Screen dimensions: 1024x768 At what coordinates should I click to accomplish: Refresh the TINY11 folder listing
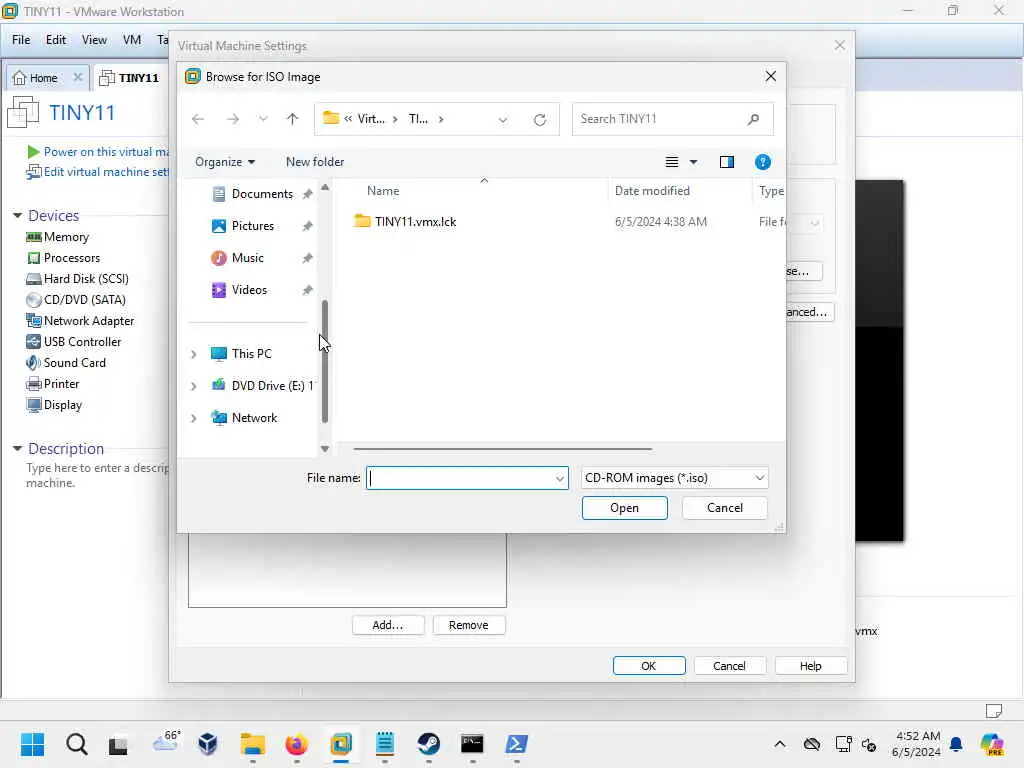539,120
